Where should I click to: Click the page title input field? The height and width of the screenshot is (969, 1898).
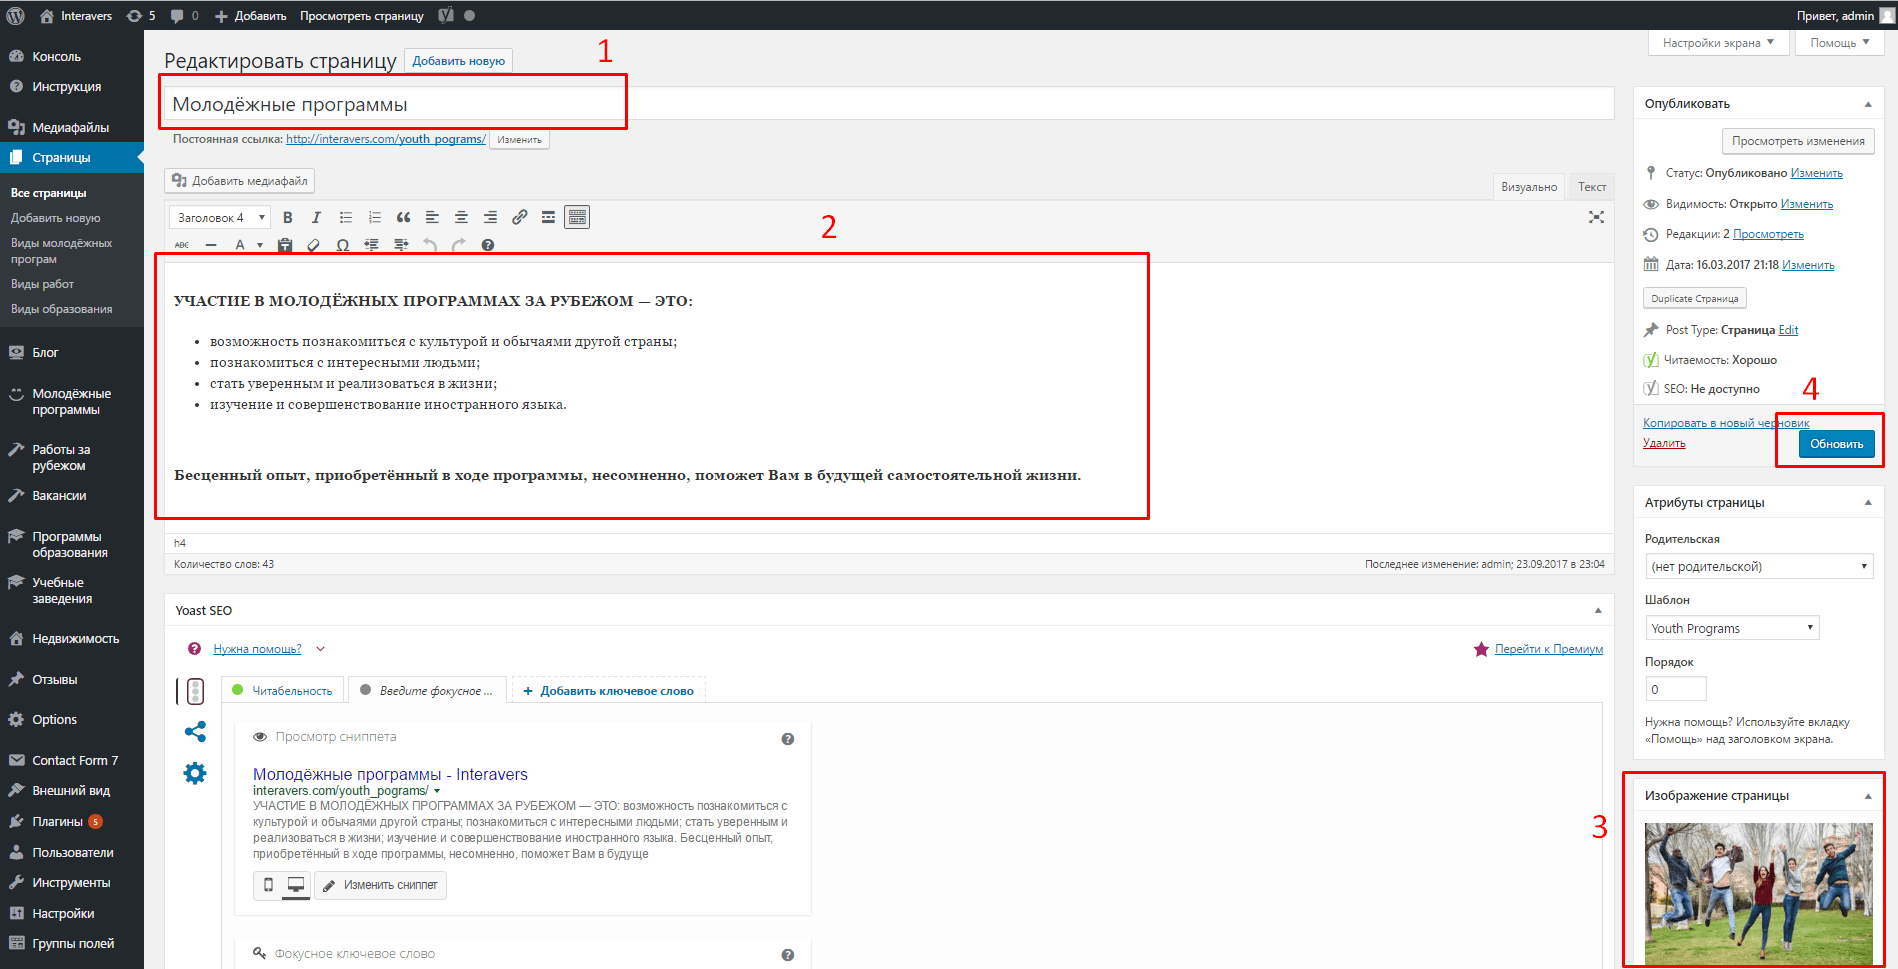pyautogui.click(x=887, y=104)
